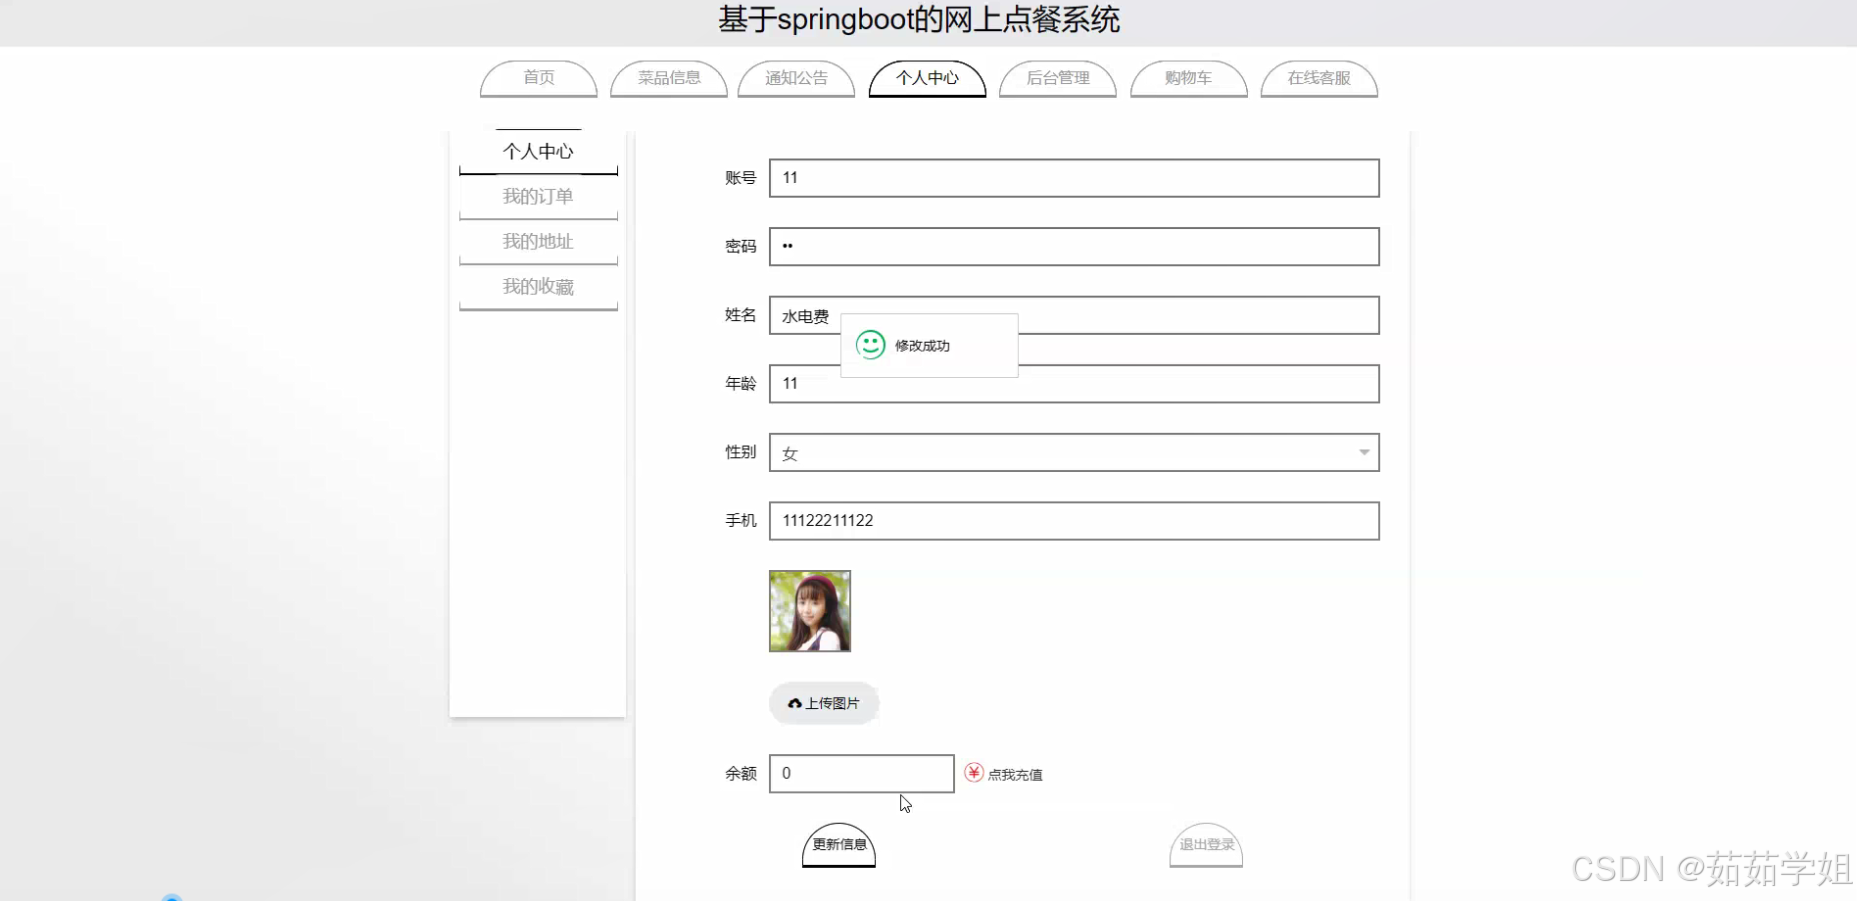This screenshot has width=1857, height=901.
Task: Click the green smiley icon in success toast
Action: (x=871, y=344)
